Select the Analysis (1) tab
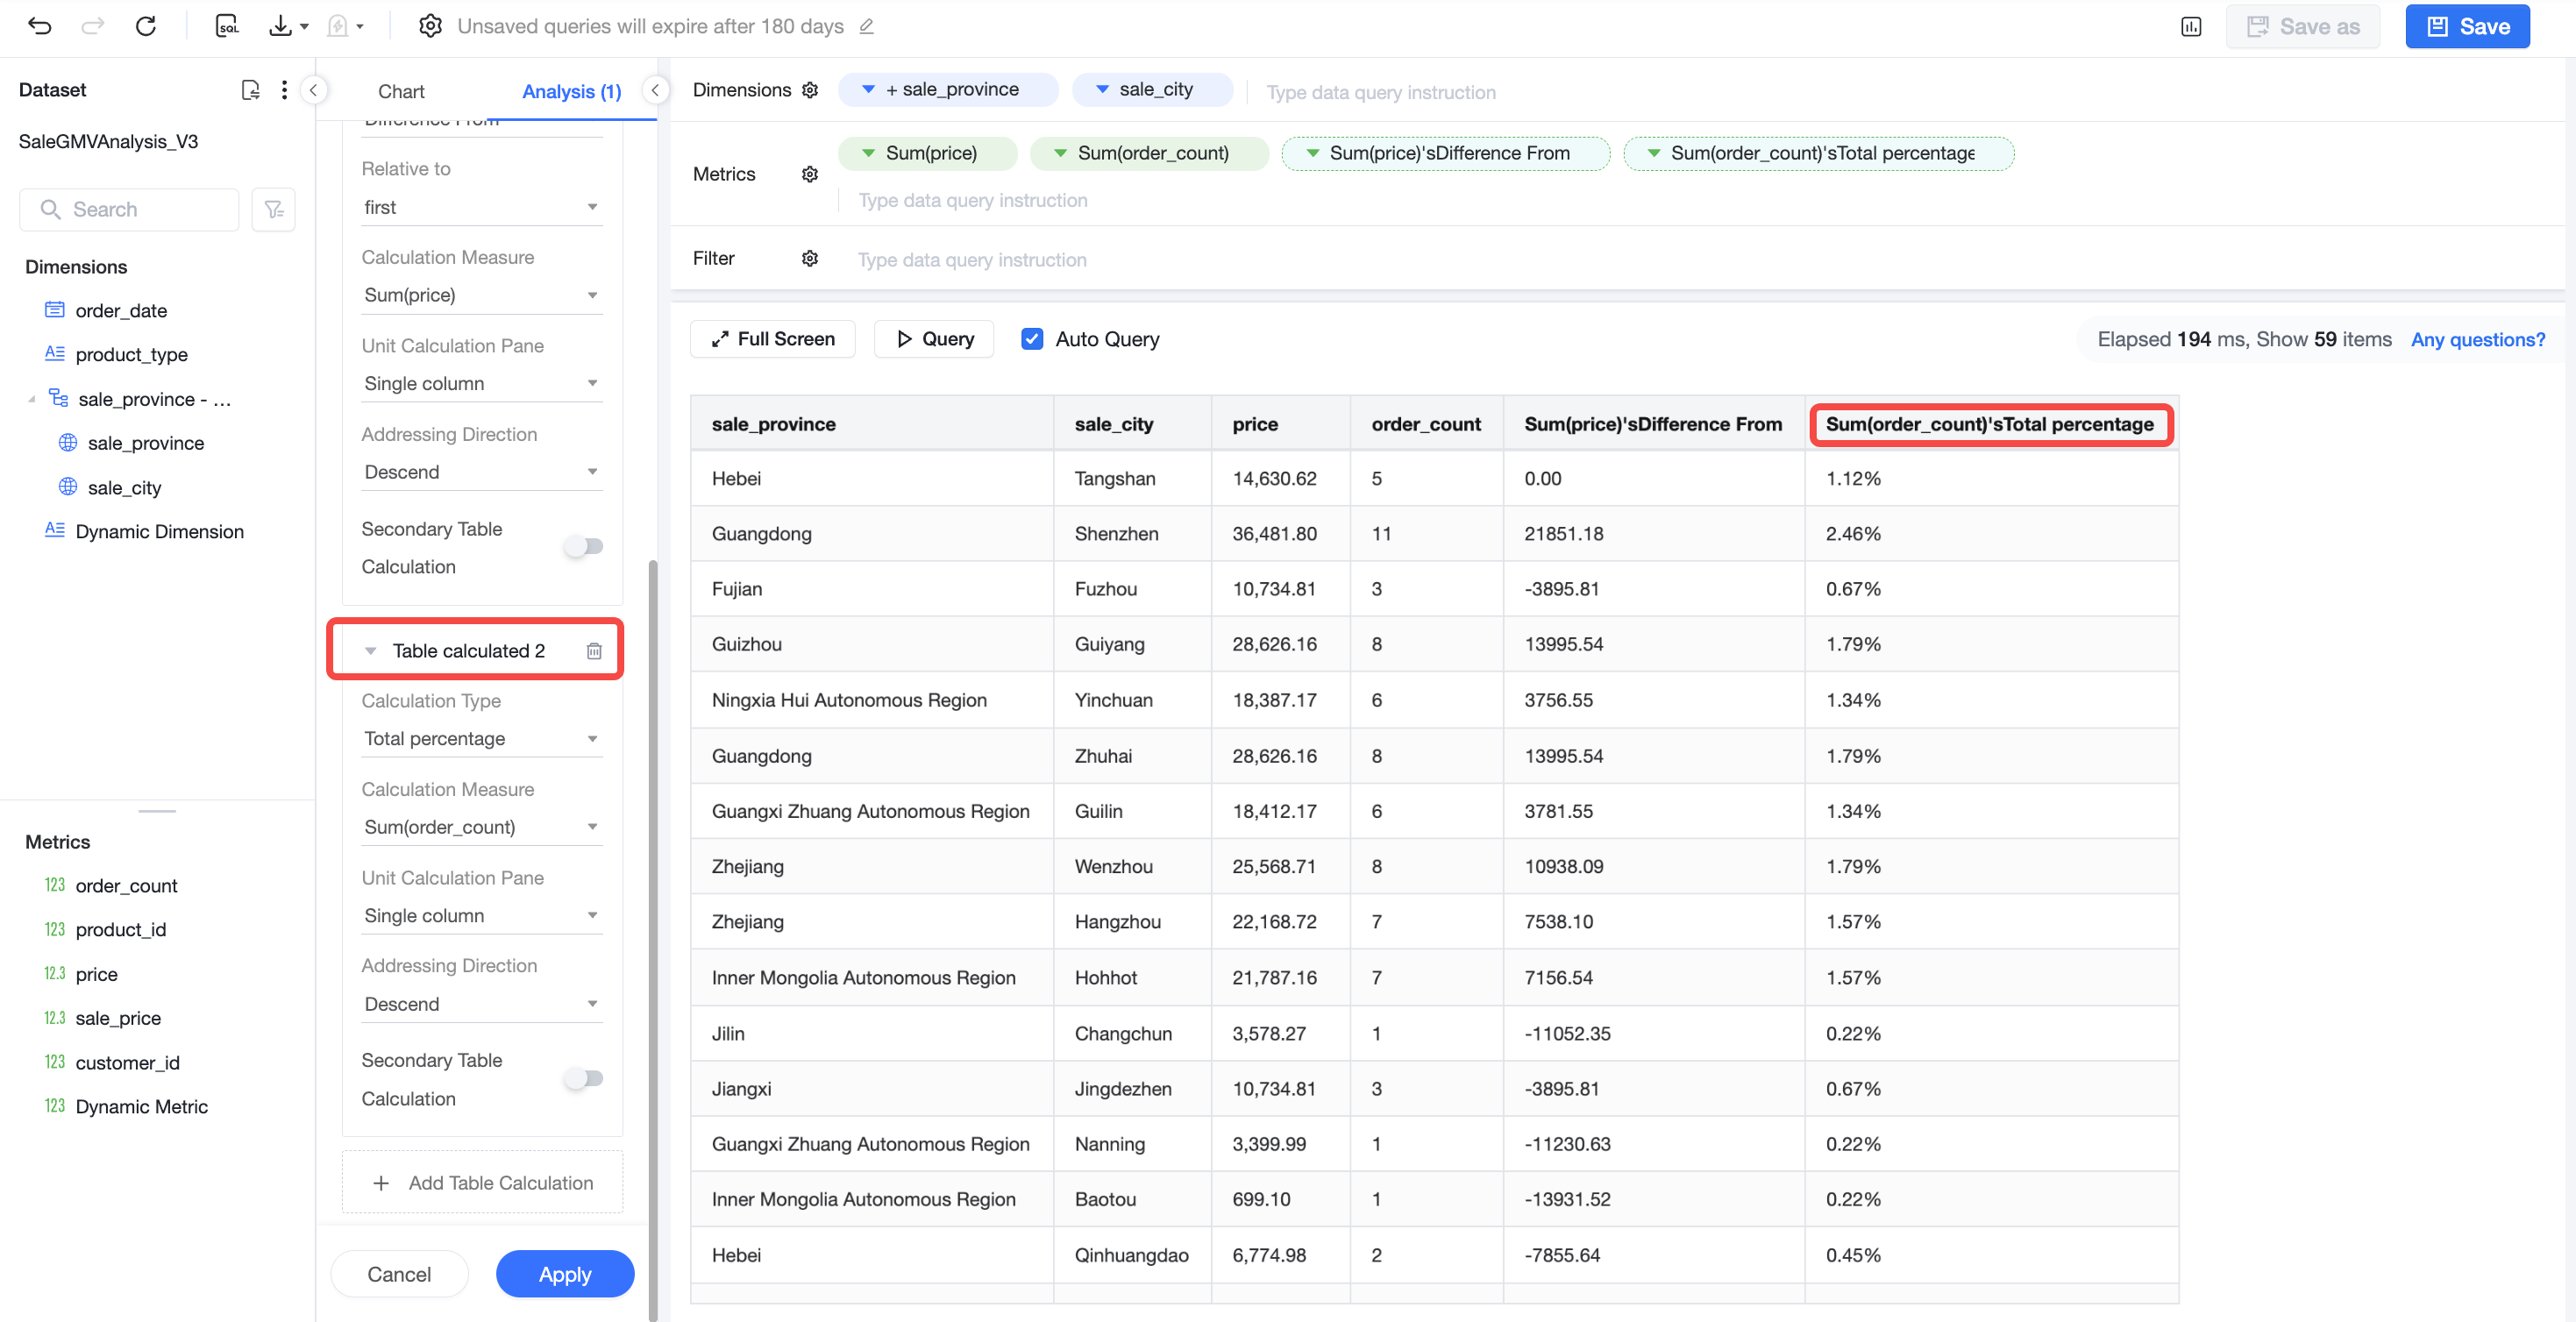 [572, 91]
